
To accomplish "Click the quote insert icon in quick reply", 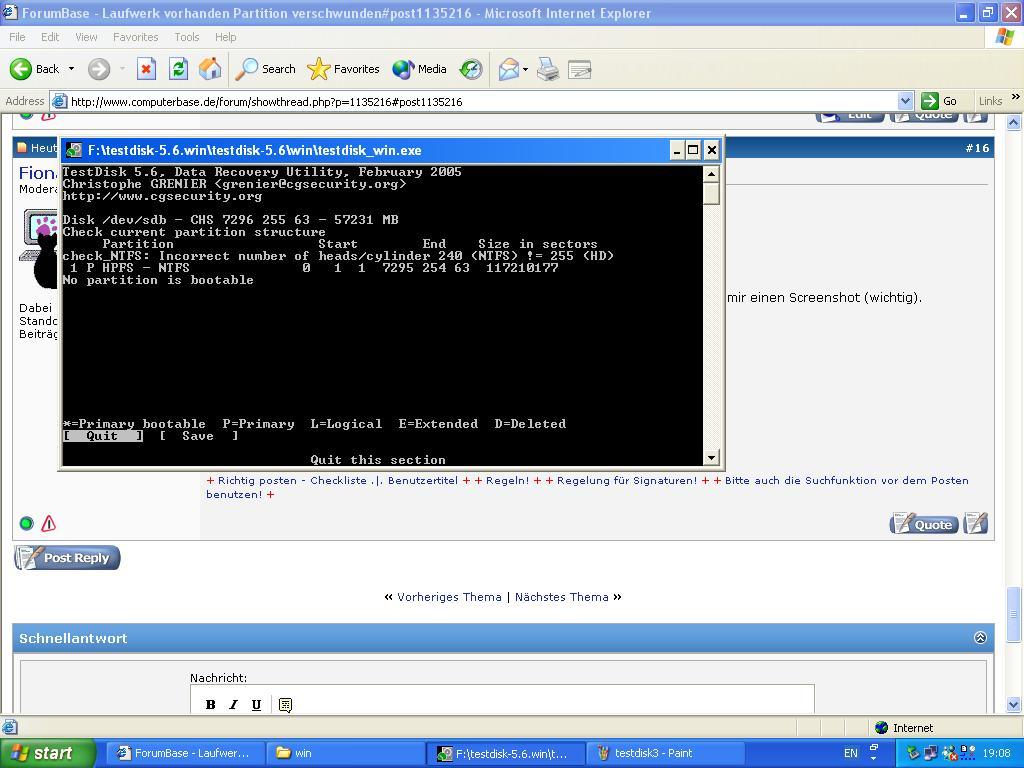I will [285, 705].
